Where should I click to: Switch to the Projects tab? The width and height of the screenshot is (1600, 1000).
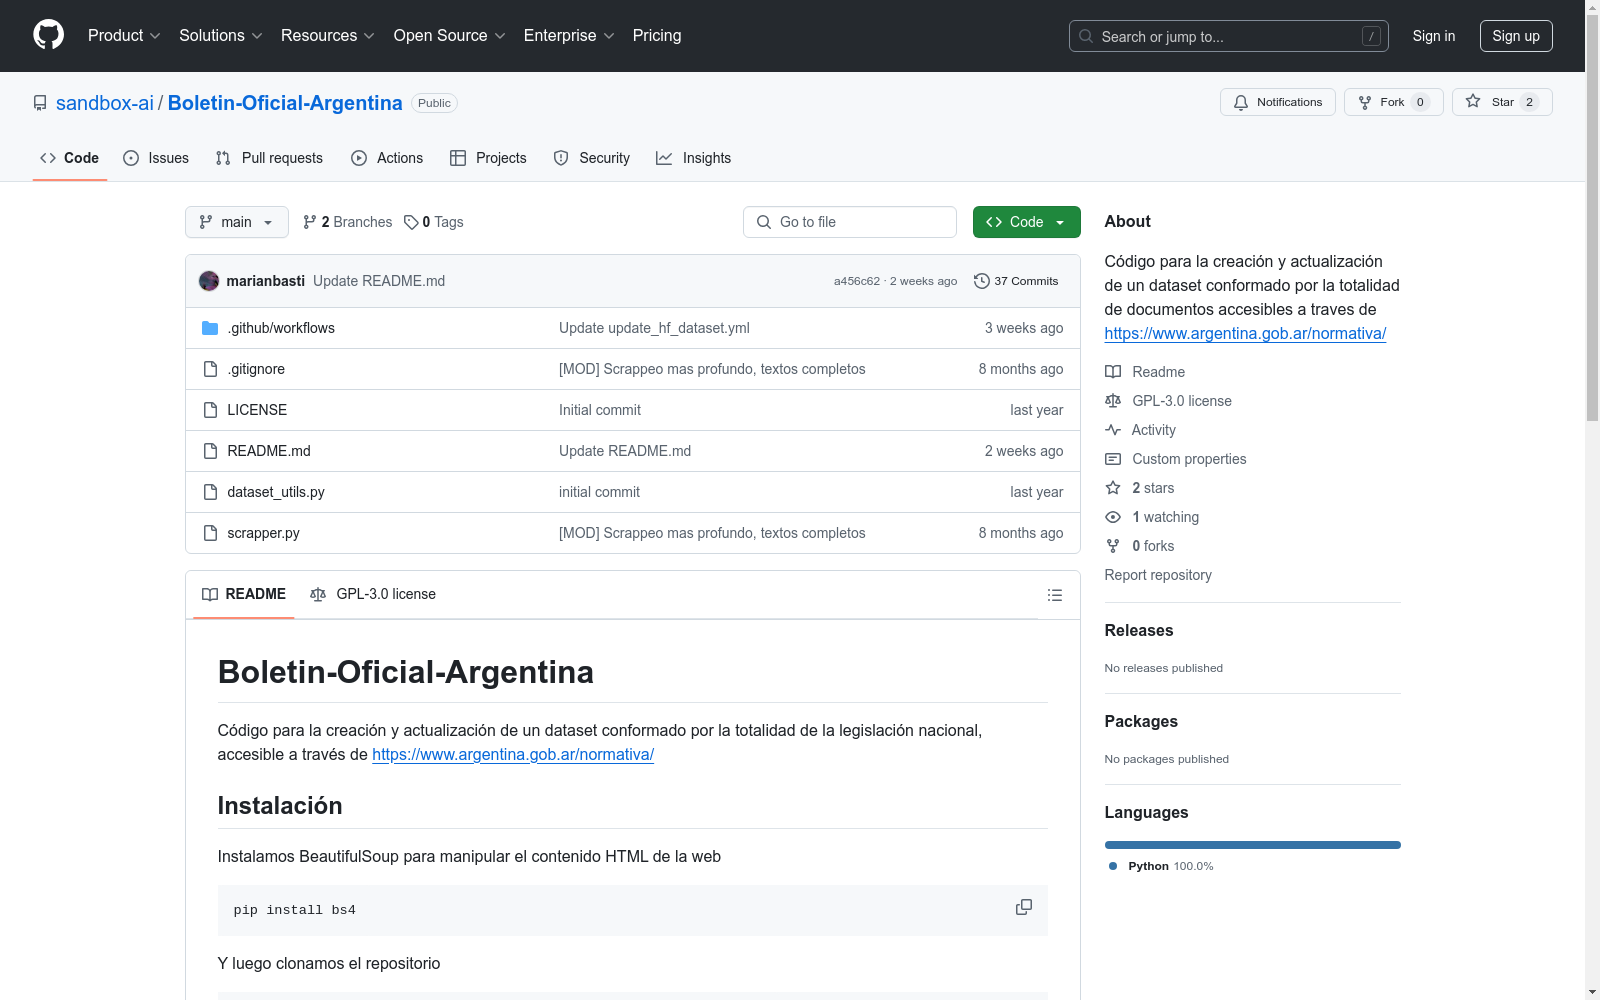click(488, 158)
